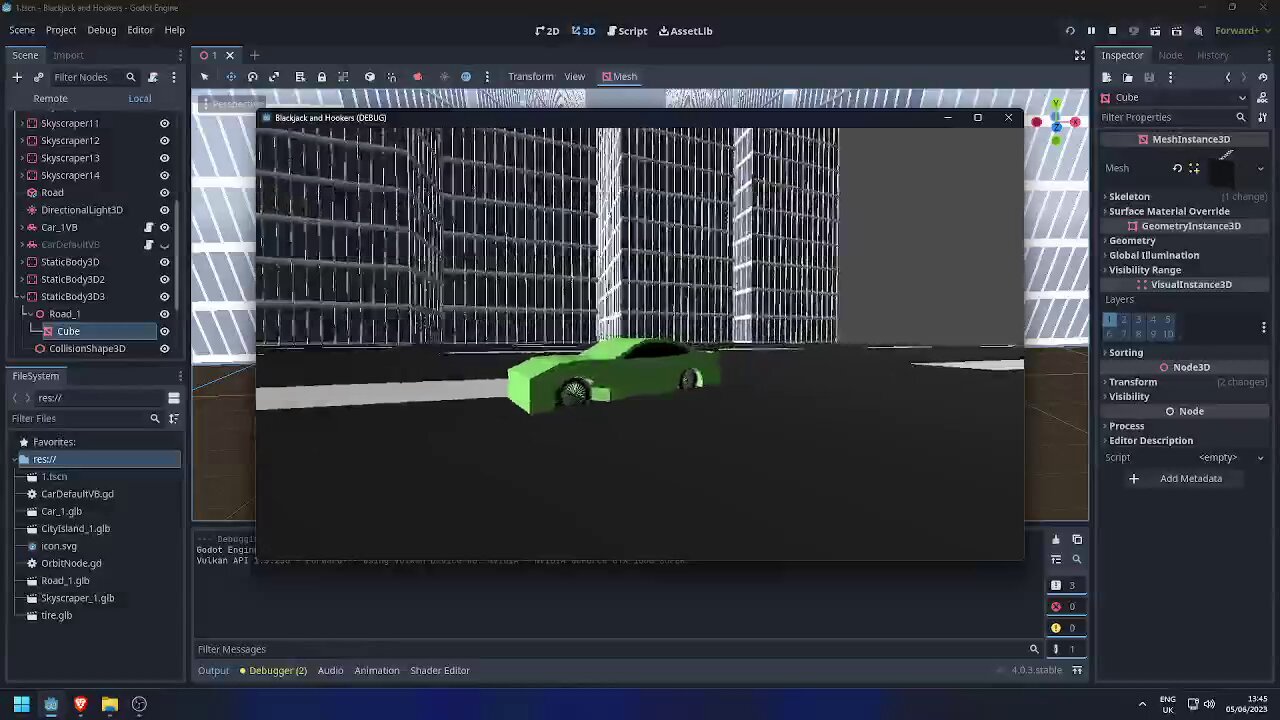Viewport: 1280px width, 720px height.
Task: Stop the running project
Action: click(x=1112, y=31)
